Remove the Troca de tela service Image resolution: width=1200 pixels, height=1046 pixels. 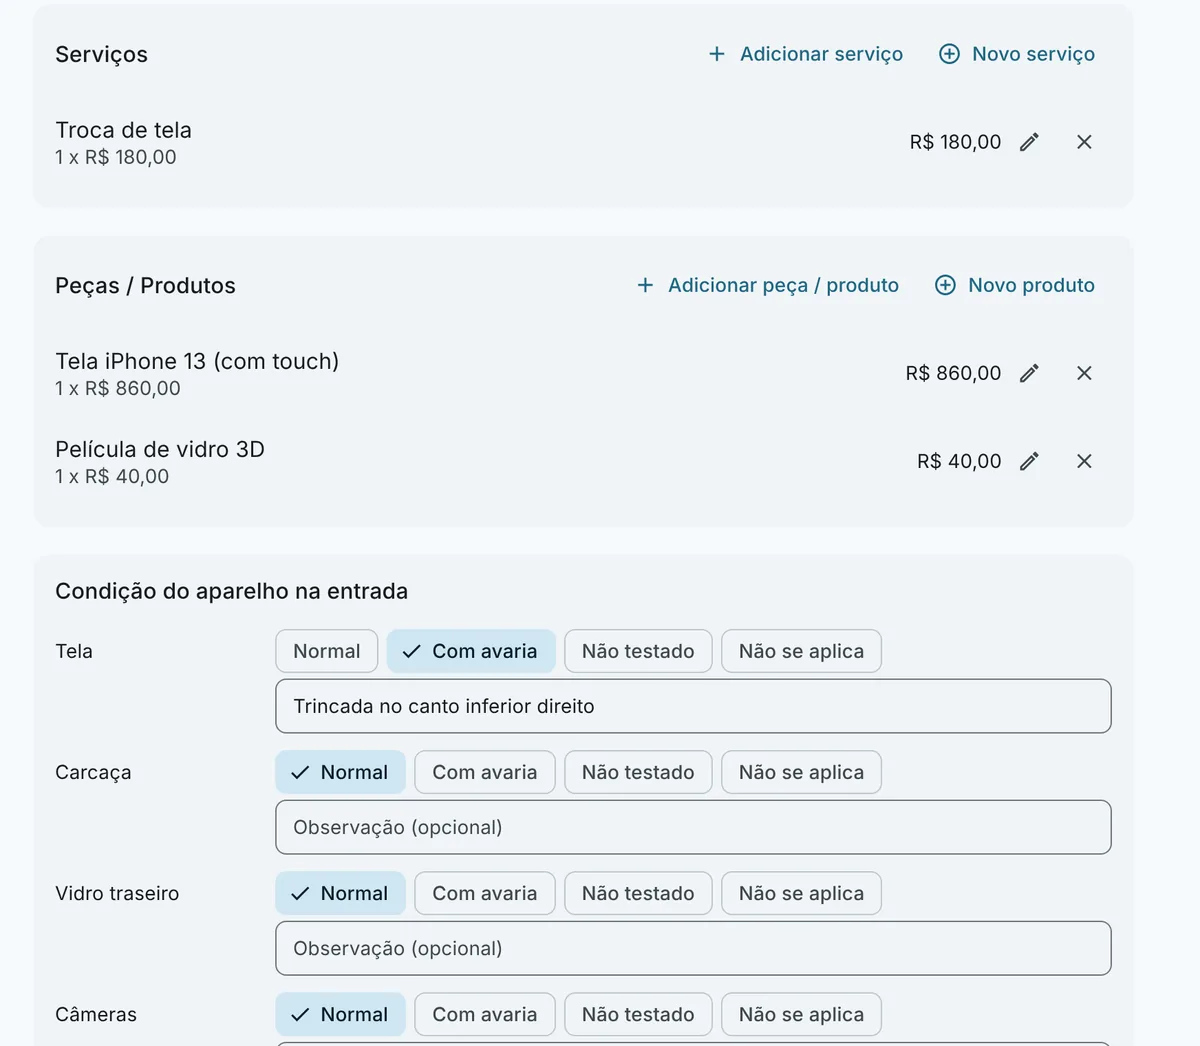1084,142
